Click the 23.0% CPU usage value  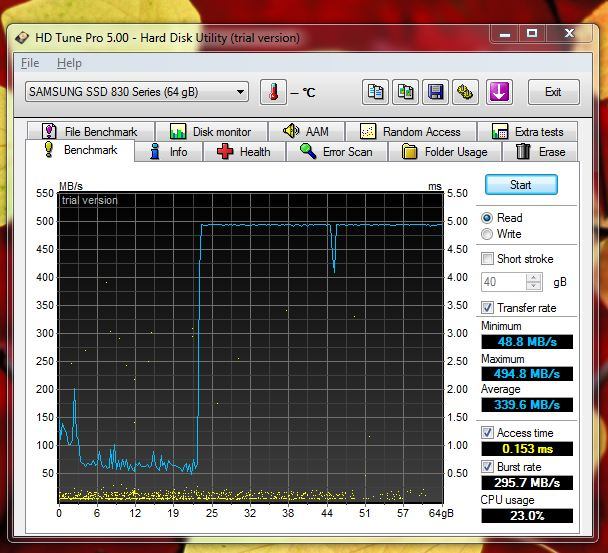[527, 516]
